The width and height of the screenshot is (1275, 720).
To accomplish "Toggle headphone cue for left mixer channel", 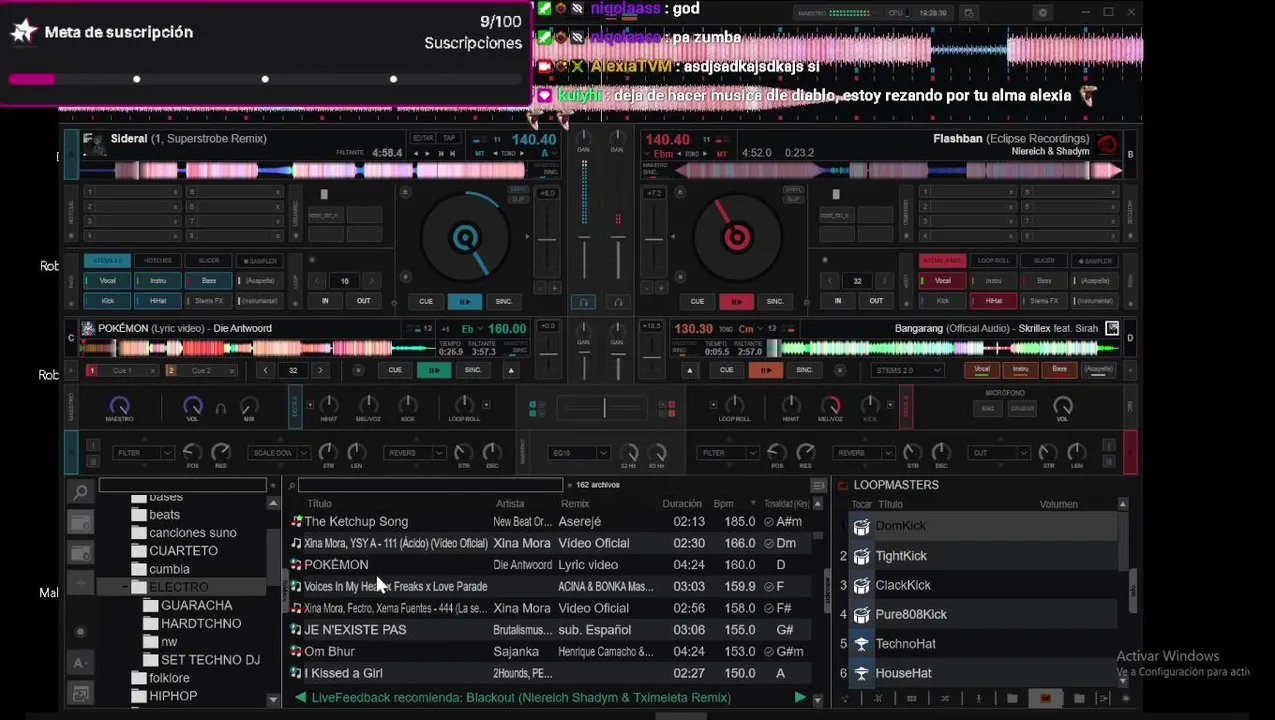I will click(x=585, y=301).
